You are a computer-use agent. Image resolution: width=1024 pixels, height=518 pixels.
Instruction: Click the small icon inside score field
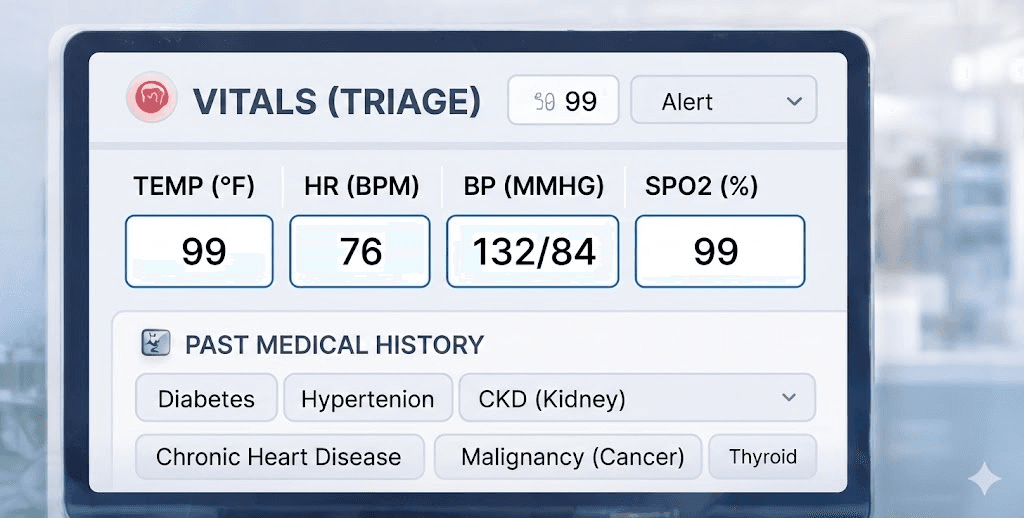544,101
